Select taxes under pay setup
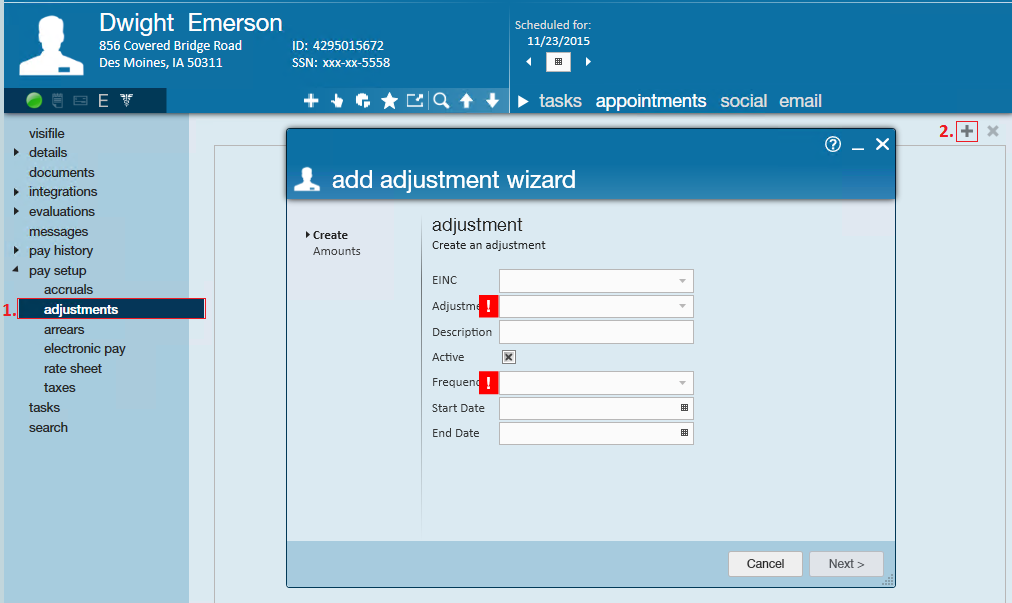Image resolution: width=1012 pixels, height=603 pixels. [x=59, y=387]
